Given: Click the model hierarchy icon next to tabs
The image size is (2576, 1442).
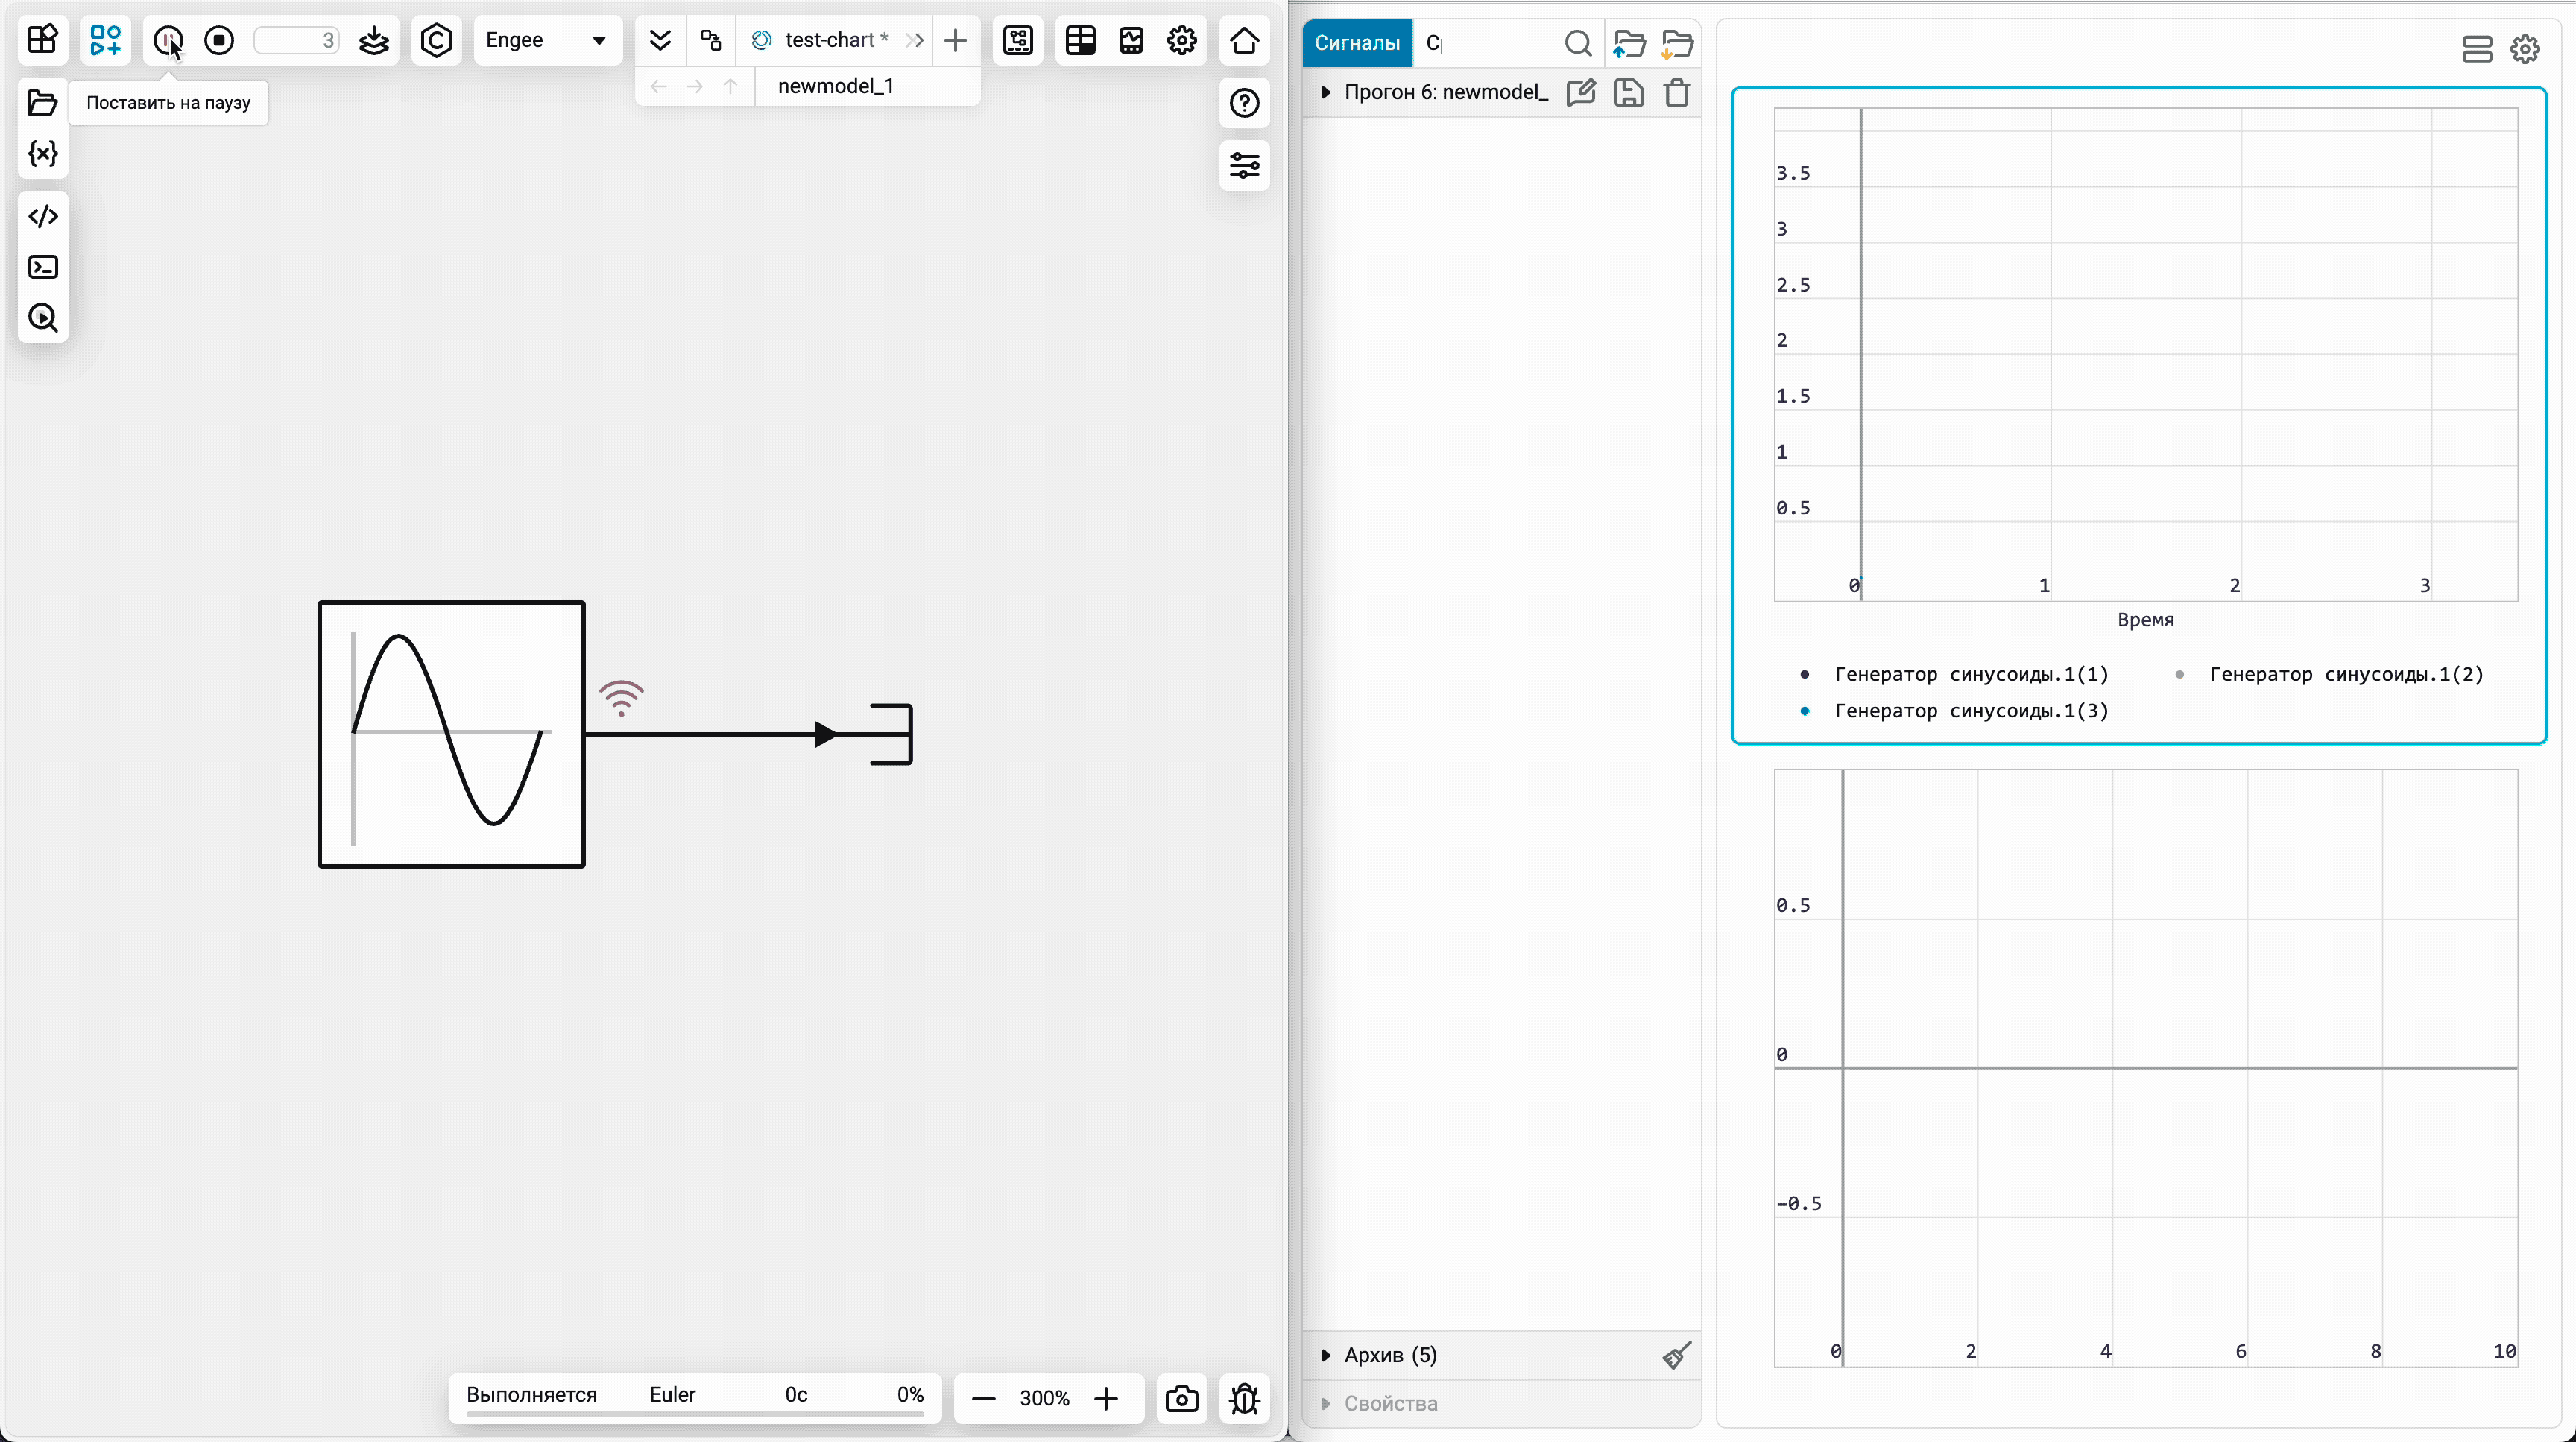Looking at the screenshot, I should click(x=711, y=40).
